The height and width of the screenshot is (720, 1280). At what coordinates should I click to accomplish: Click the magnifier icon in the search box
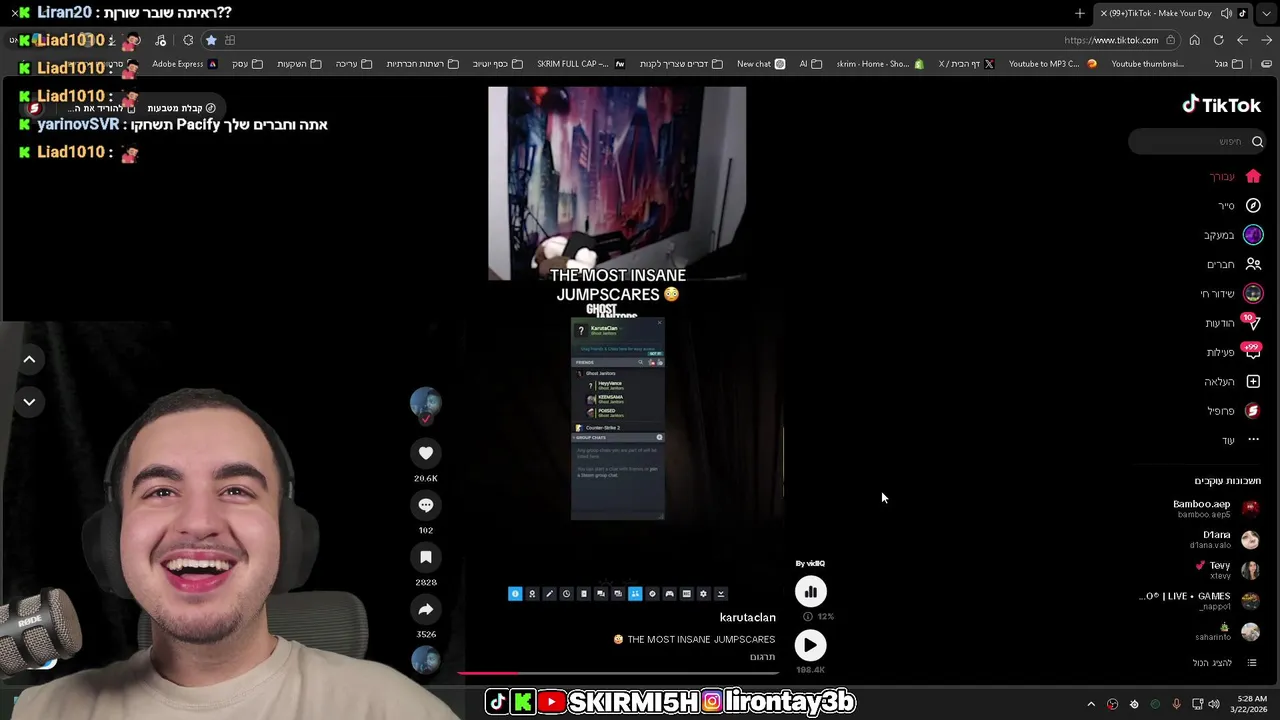[x=1257, y=142]
